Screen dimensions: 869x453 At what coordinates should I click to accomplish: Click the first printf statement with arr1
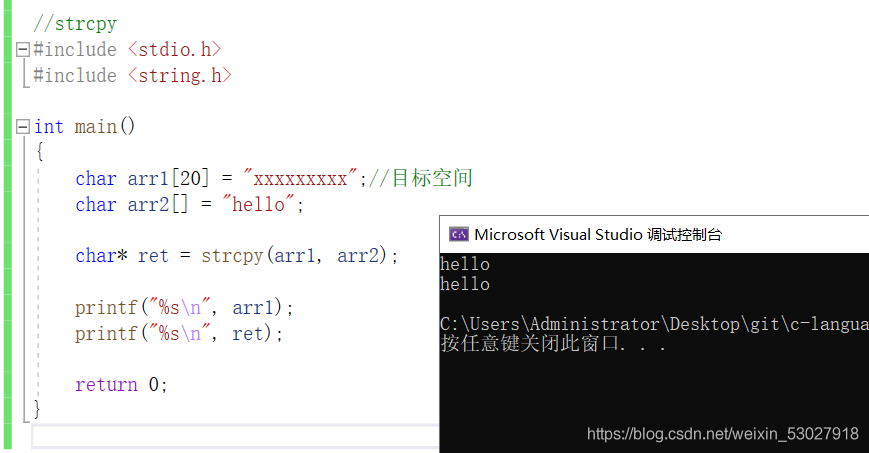tap(184, 308)
